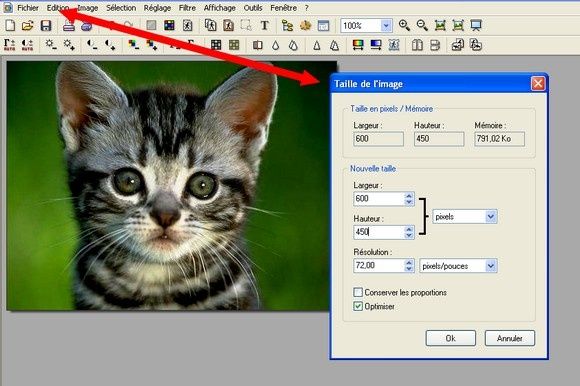Enable Conserver les proportions checkbox

click(358, 292)
